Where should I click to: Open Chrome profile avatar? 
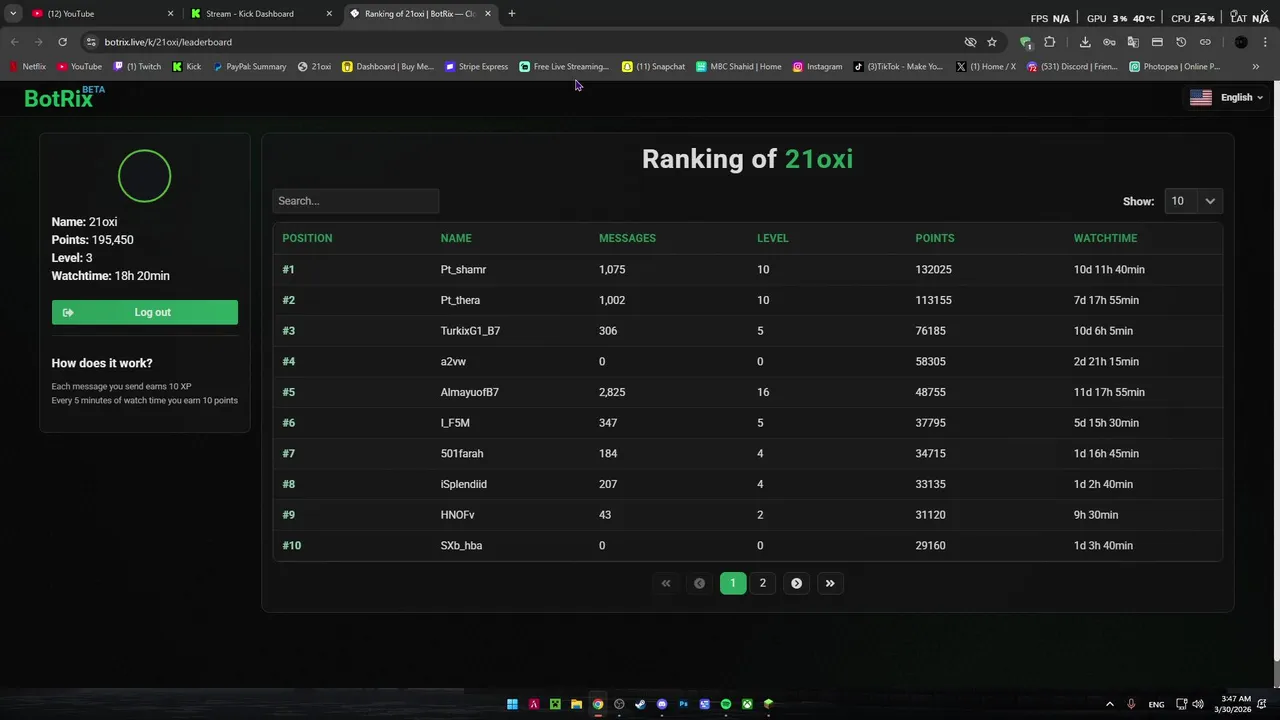pyautogui.click(x=1241, y=42)
